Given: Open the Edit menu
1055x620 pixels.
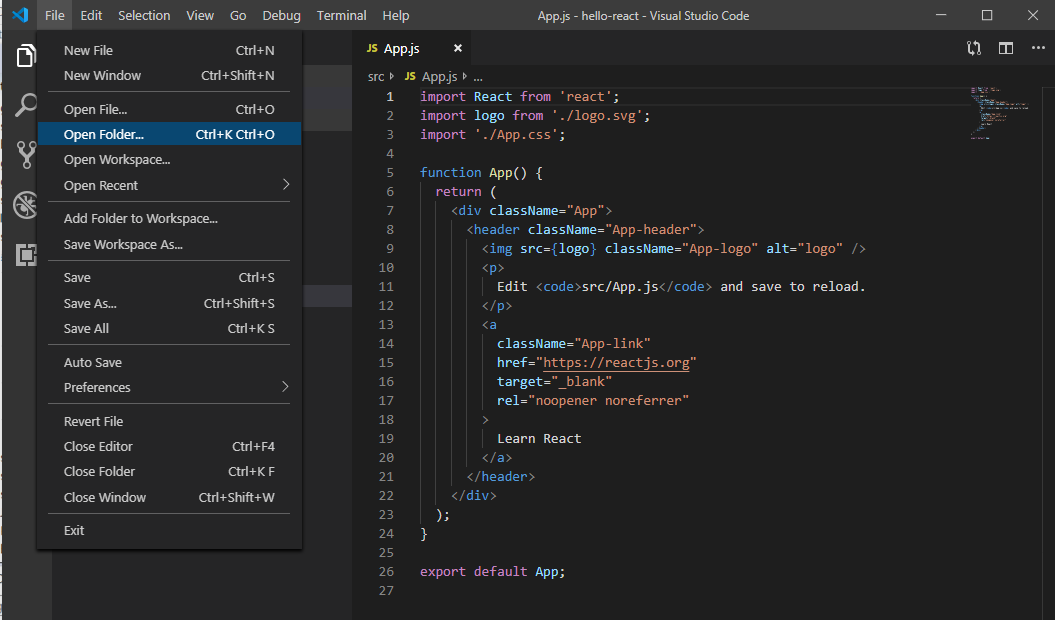Looking at the screenshot, I should coord(91,15).
